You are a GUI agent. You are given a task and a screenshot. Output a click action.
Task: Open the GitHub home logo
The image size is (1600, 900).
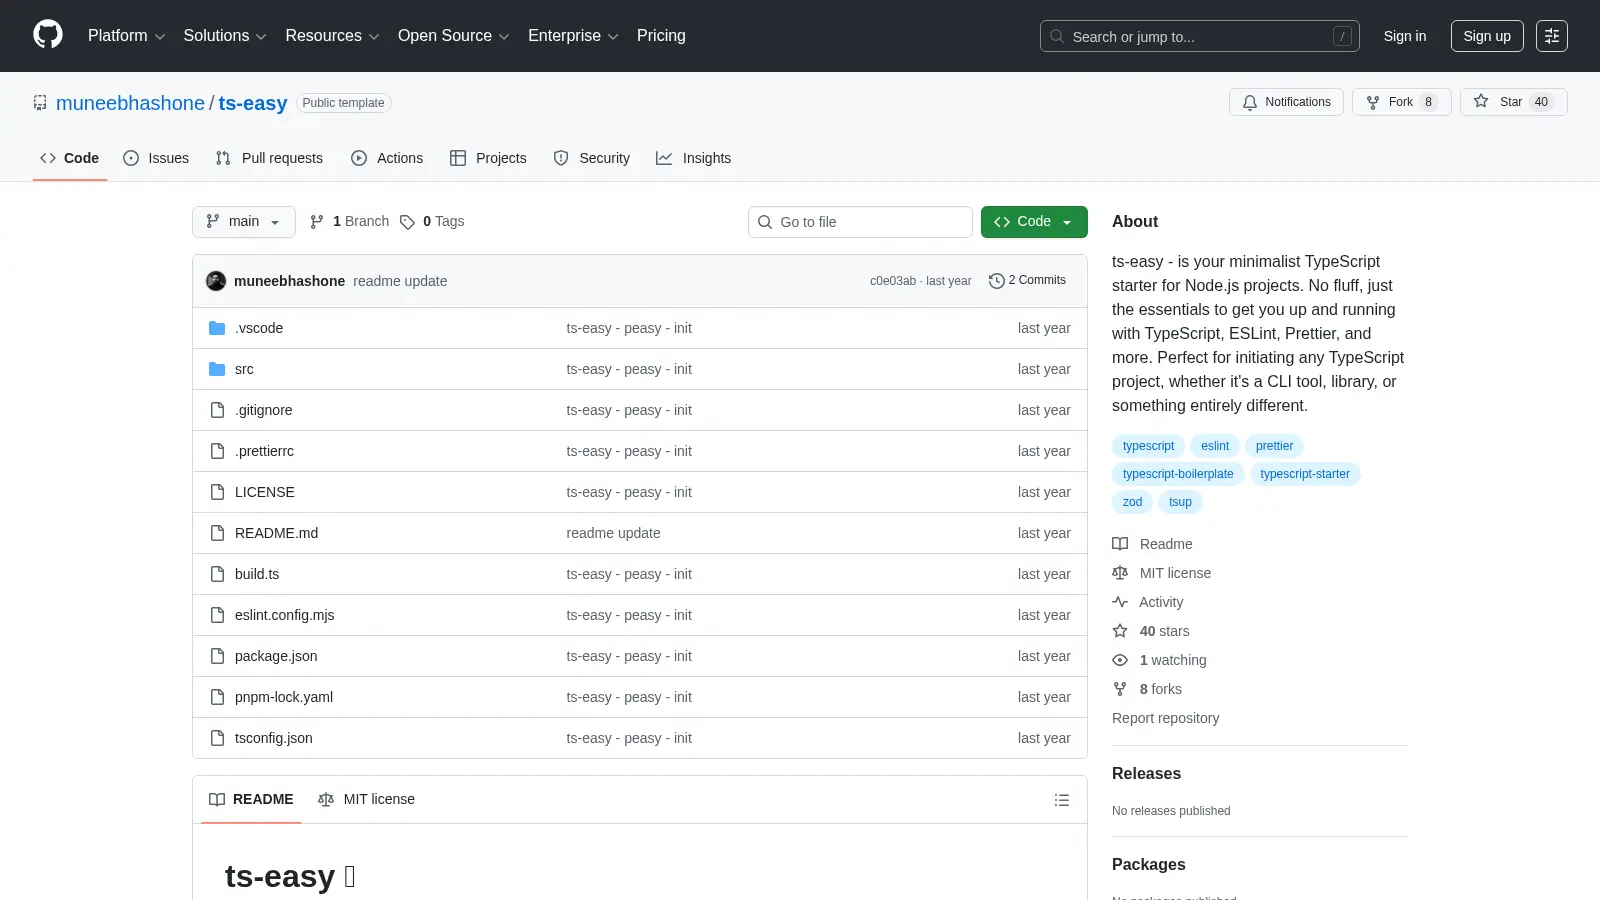pos(48,35)
